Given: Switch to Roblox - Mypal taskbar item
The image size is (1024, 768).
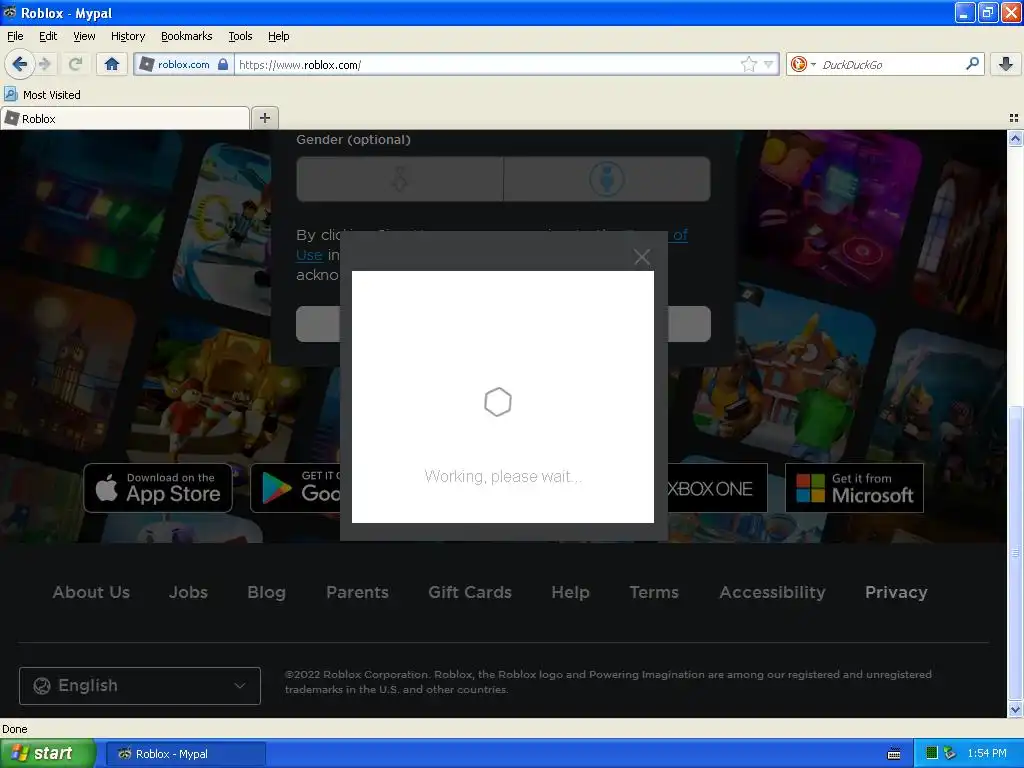Looking at the screenshot, I should click(x=185, y=754).
